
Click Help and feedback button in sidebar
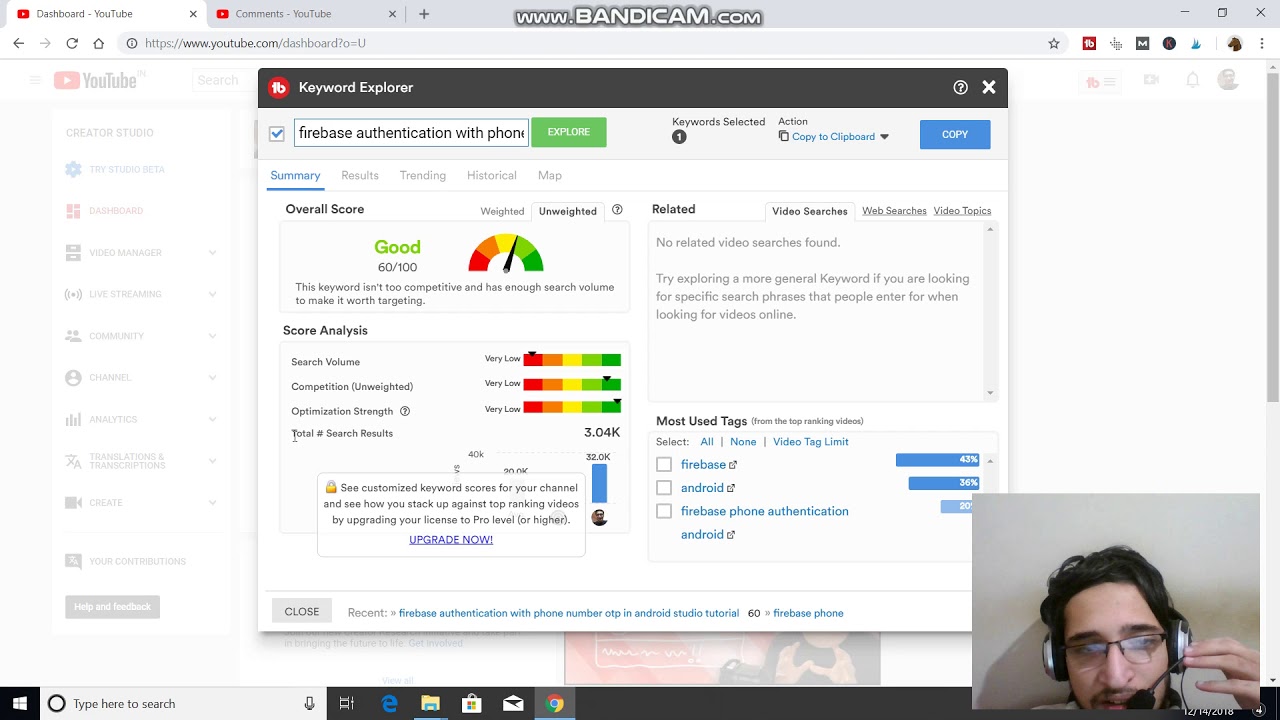click(112, 607)
